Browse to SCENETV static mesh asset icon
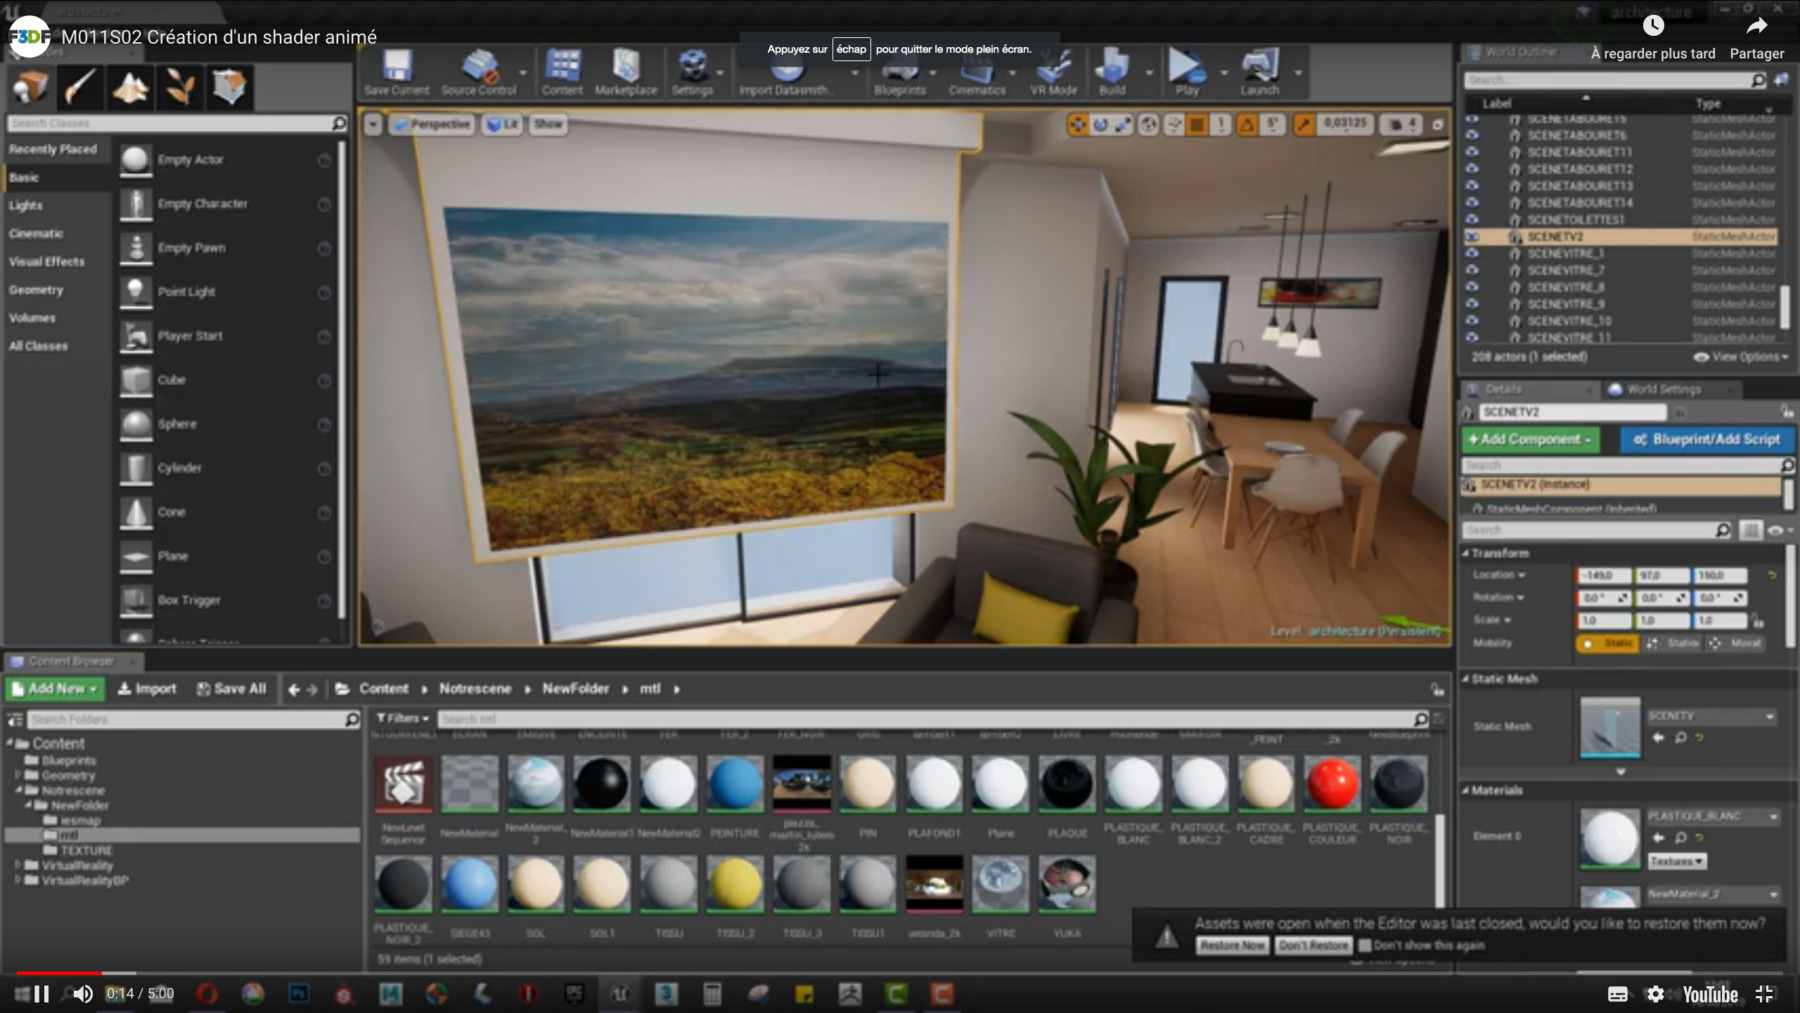Viewport: 1800px width, 1013px height. tap(1680, 737)
